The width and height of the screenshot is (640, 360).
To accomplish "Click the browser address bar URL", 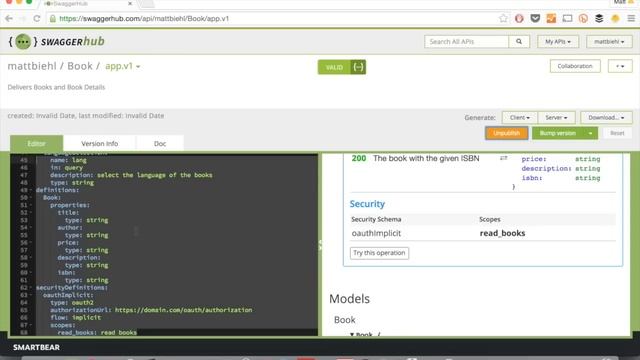I will (x=144, y=18).
